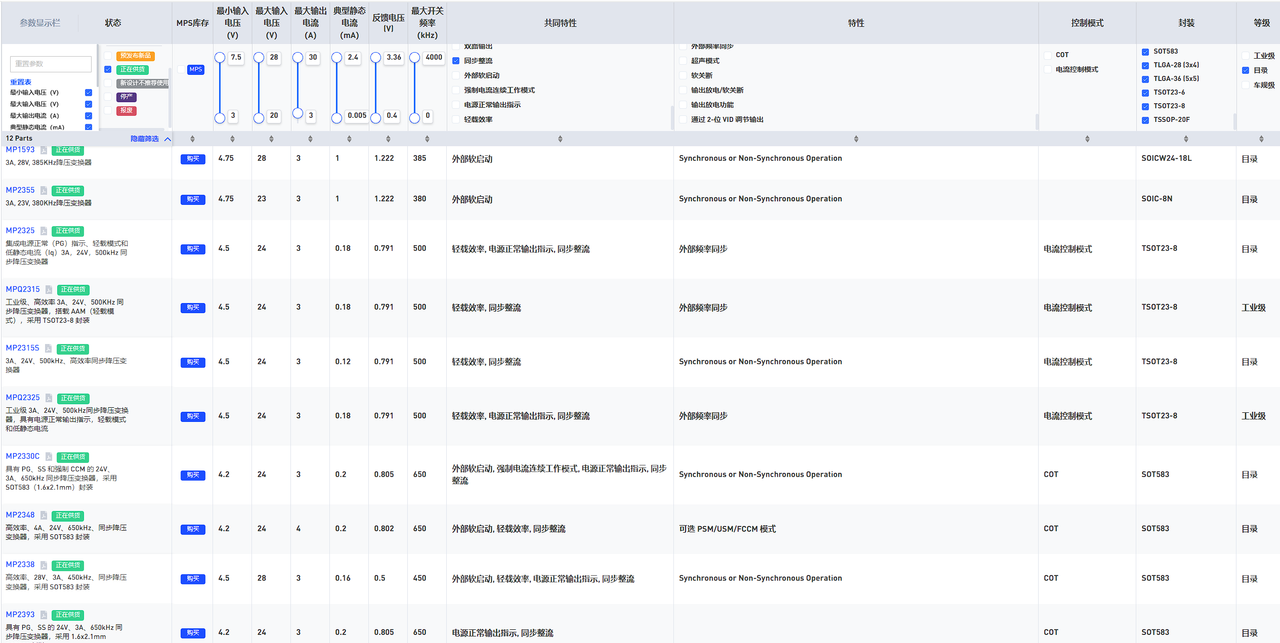Open the MP2330C part link
Viewport: 1280px width, 643px height.
[23, 456]
